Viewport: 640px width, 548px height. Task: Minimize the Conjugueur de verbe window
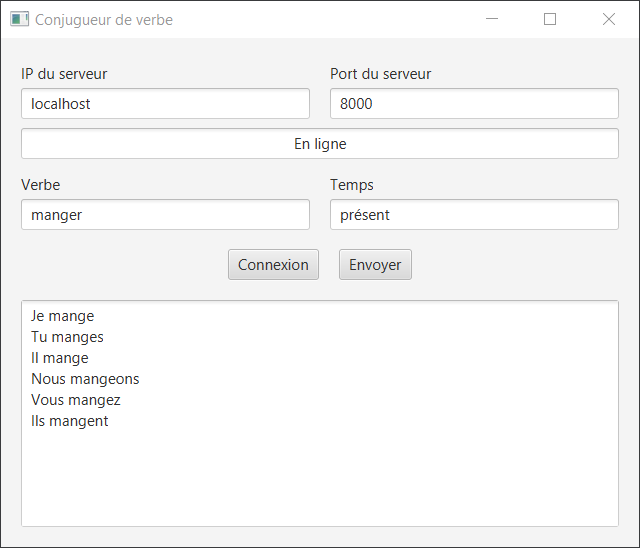pyautogui.click(x=492, y=19)
